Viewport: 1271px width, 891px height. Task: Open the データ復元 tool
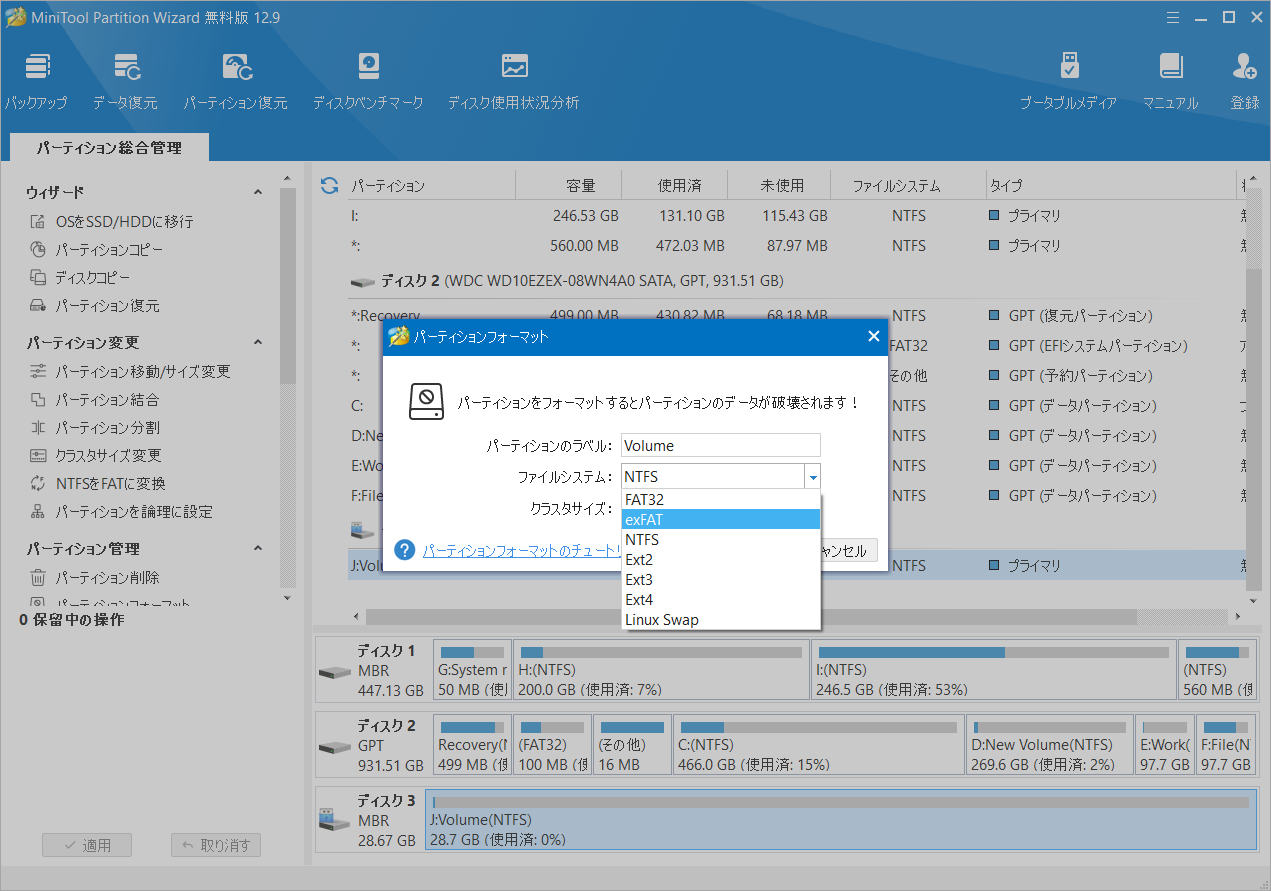pyautogui.click(x=125, y=81)
